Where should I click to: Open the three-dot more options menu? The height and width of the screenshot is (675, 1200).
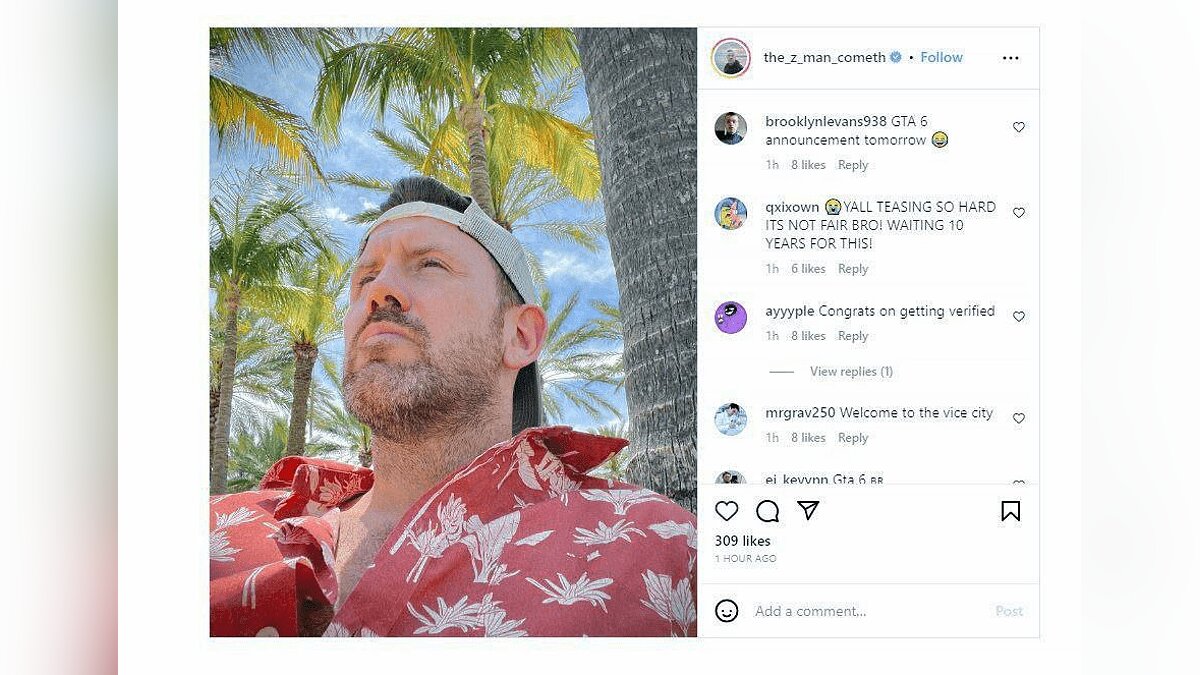coord(1011,58)
